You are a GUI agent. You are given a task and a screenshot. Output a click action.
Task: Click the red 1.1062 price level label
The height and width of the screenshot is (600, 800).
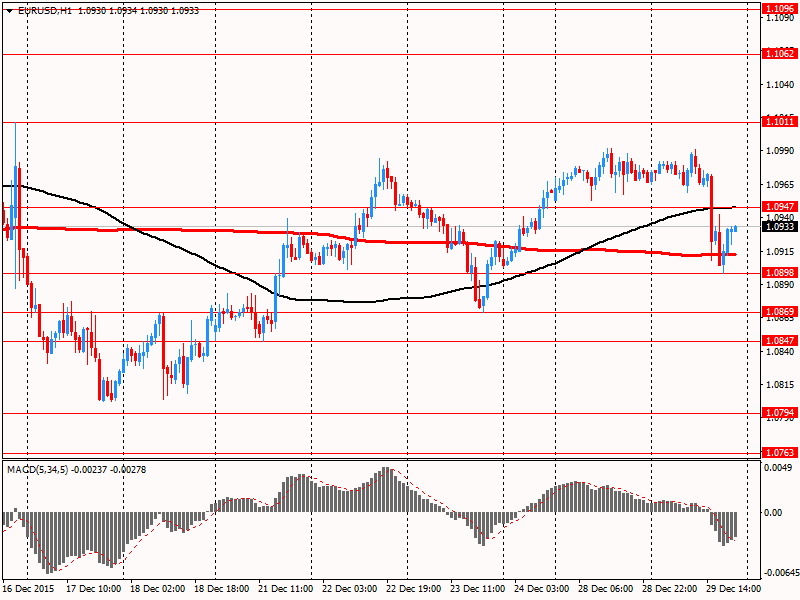780,54
